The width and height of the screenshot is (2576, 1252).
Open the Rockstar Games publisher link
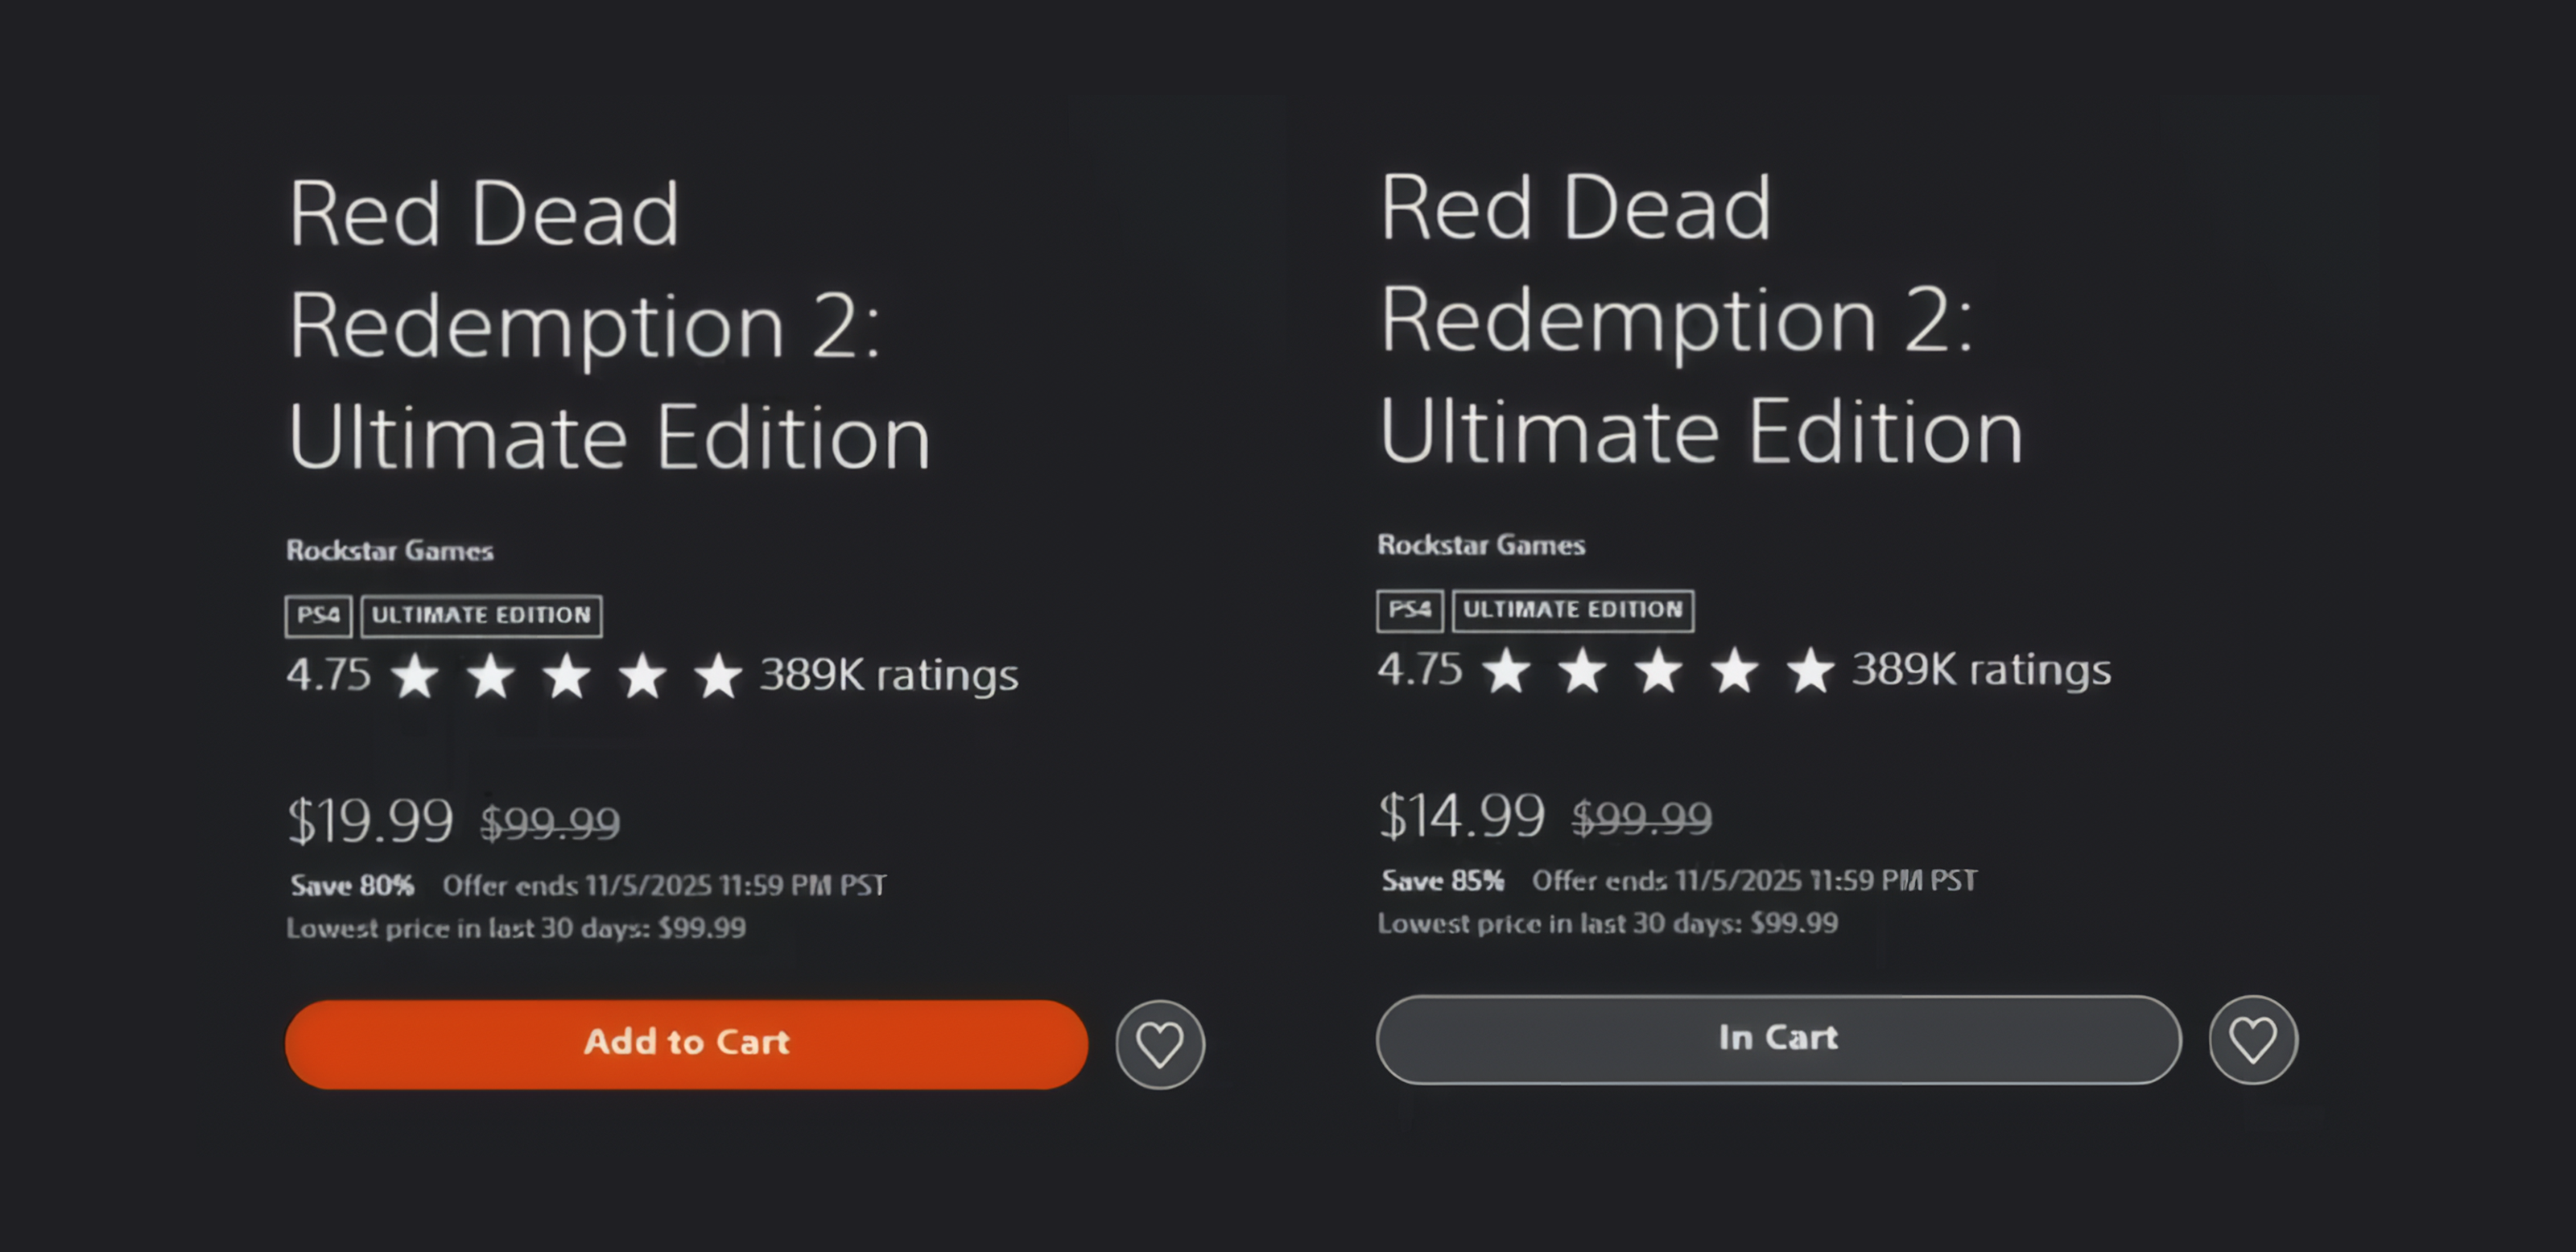click(389, 549)
